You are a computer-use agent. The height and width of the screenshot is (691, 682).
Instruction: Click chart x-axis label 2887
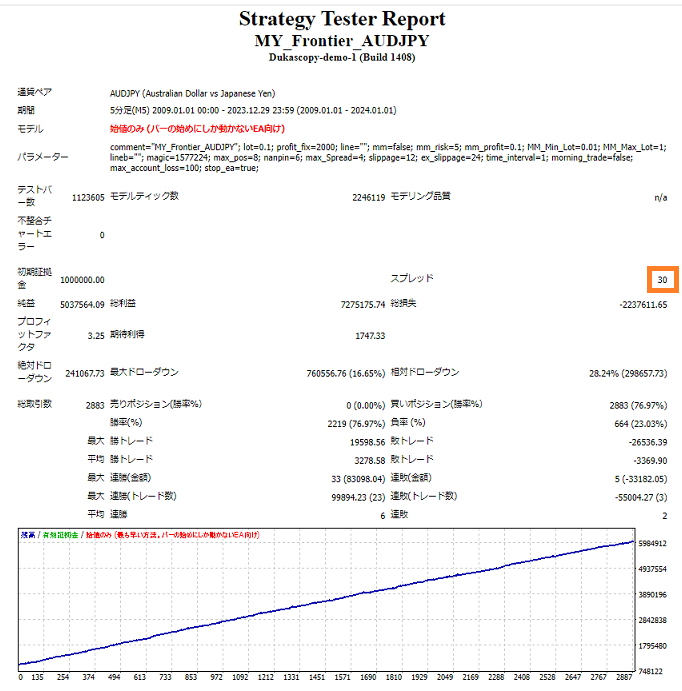624,677
